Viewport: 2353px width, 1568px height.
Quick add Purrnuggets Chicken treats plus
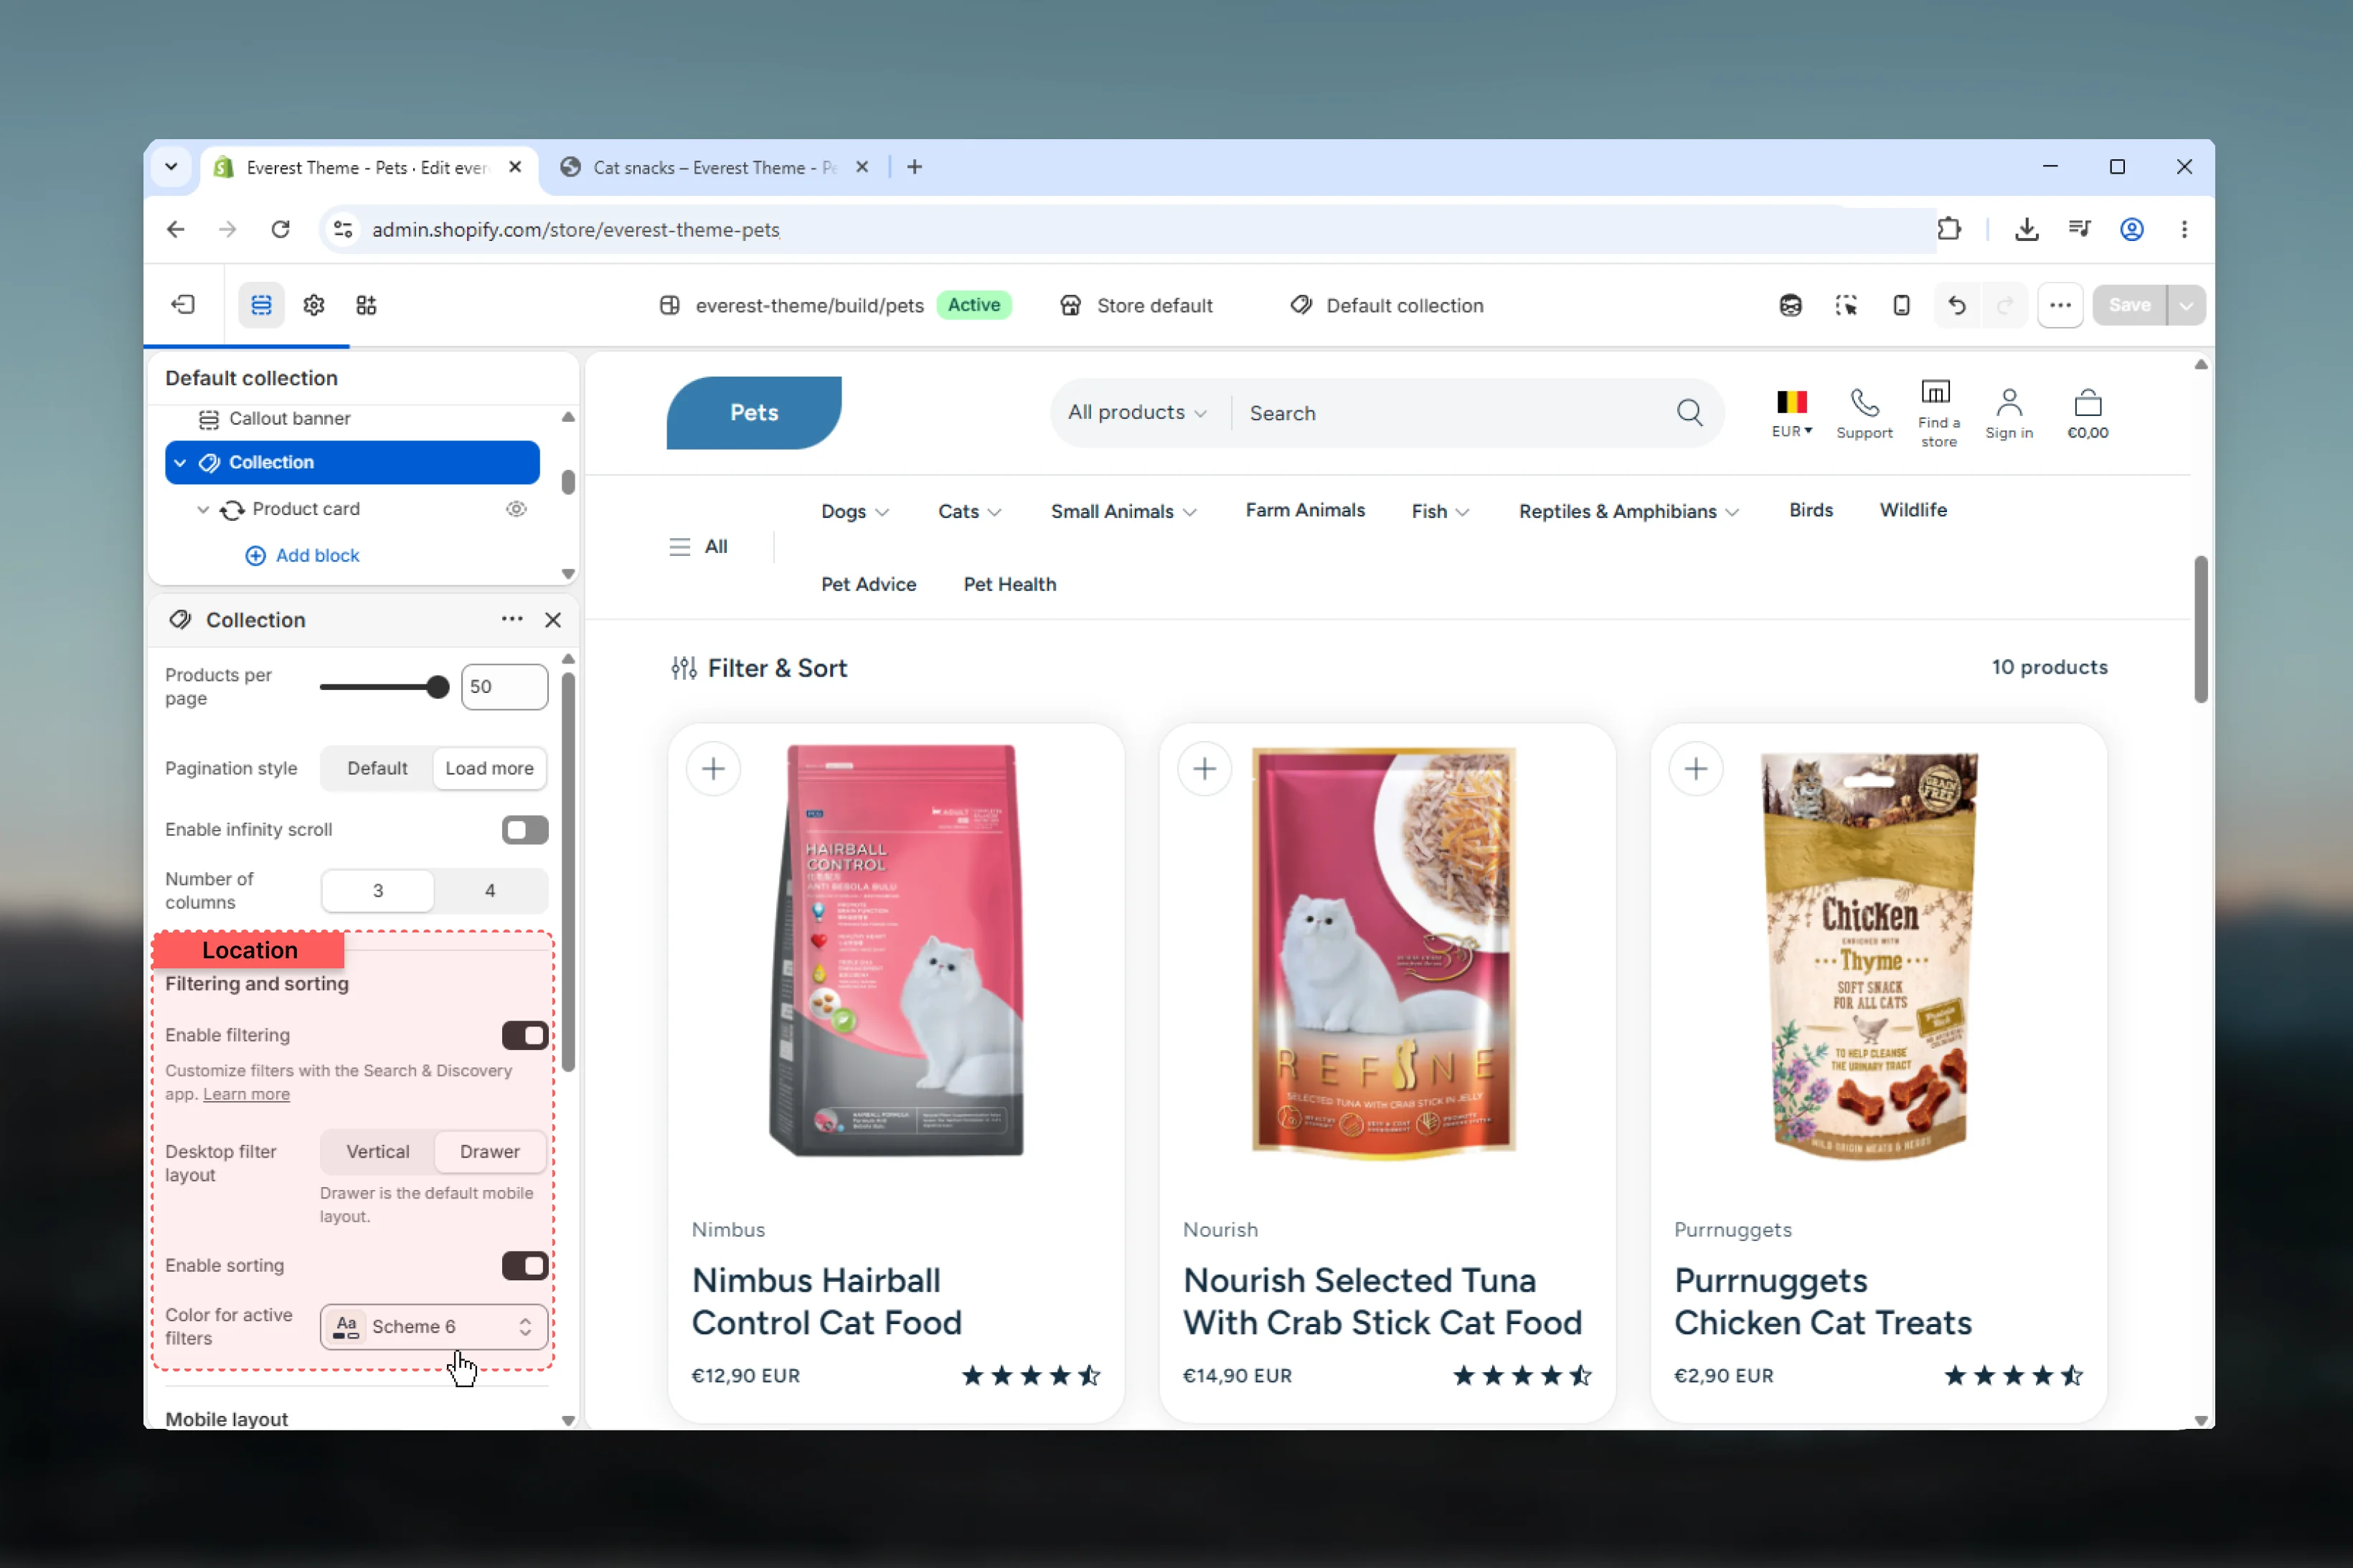pos(1695,768)
